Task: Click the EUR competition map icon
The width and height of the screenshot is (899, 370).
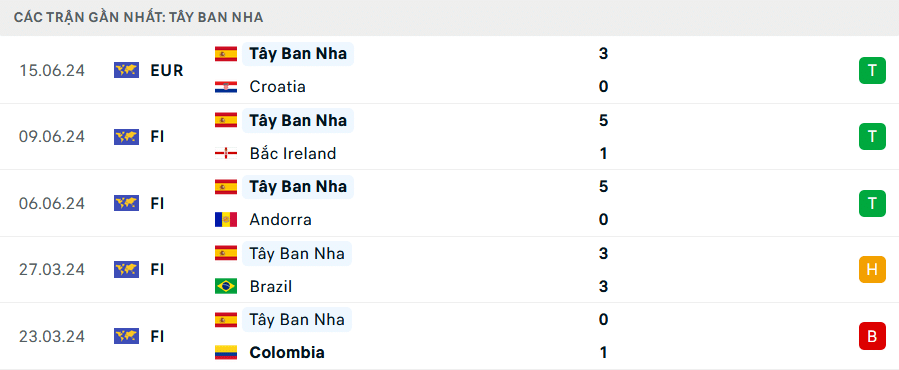Action: (126, 71)
